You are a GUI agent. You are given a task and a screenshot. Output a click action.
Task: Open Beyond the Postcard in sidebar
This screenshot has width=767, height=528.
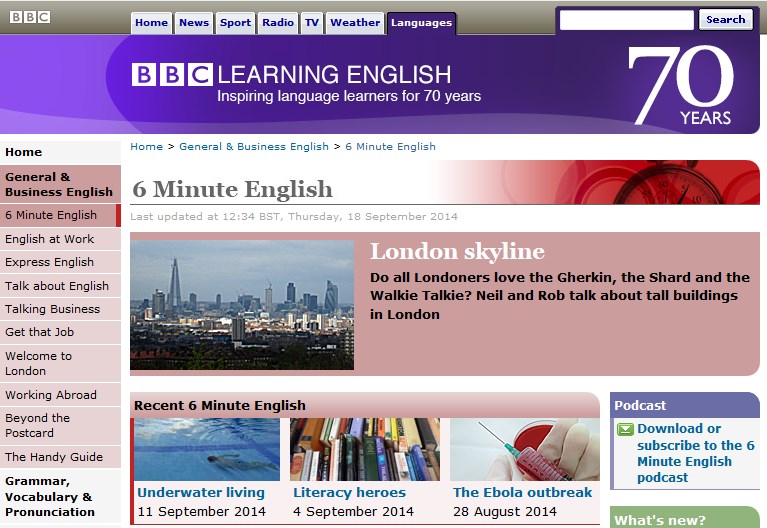60,426
